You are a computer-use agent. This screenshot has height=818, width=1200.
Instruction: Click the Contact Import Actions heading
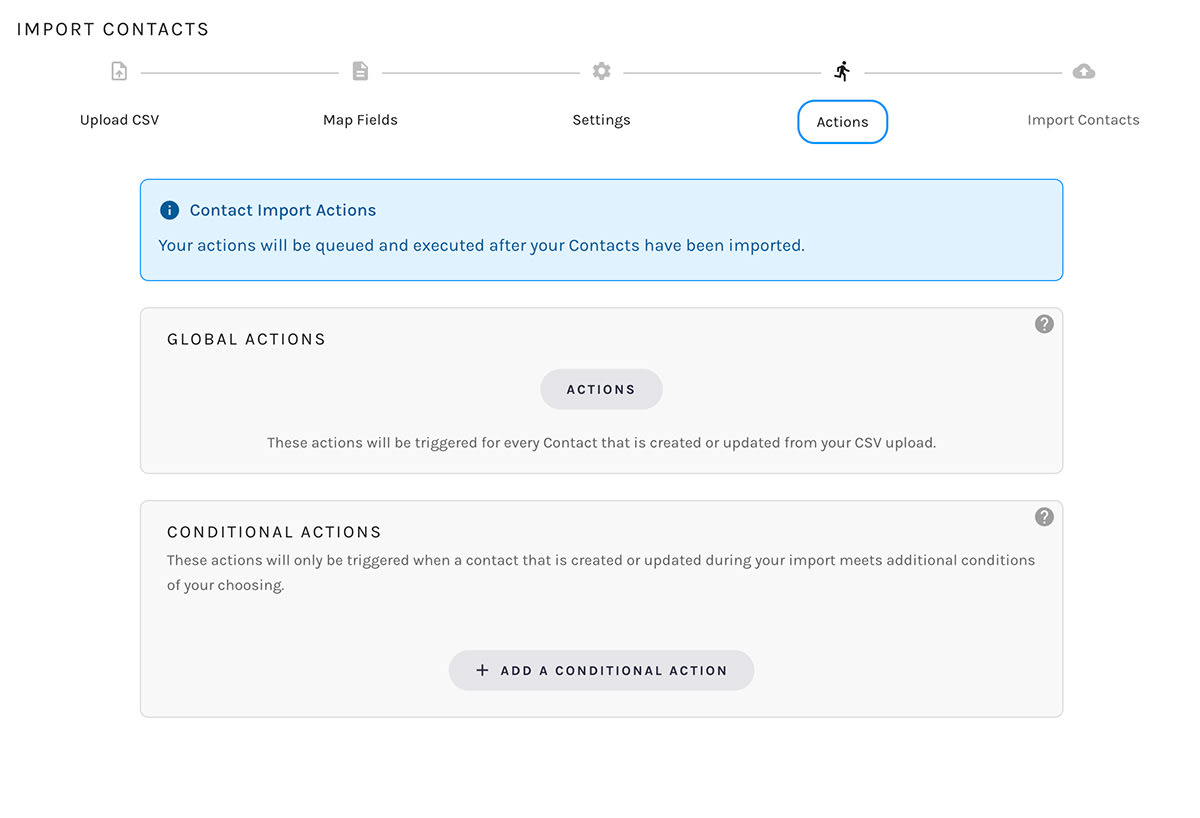pyautogui.click(x=282, y=210)
